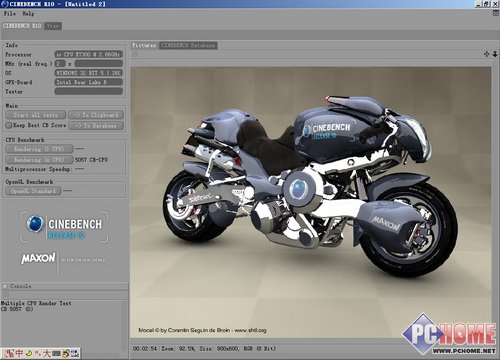Click the Processor info field
This screenshot has width=500, height=360.
click(89, 54)
